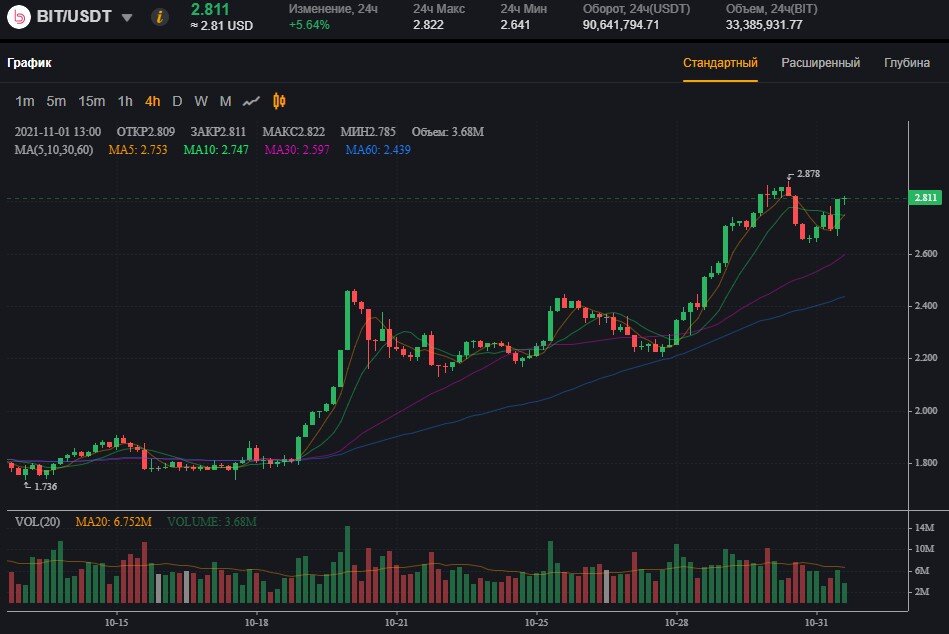Screen dimensions: 949x634
Task: Switch to the Расширенный chart tab
Action: [820, 63]
